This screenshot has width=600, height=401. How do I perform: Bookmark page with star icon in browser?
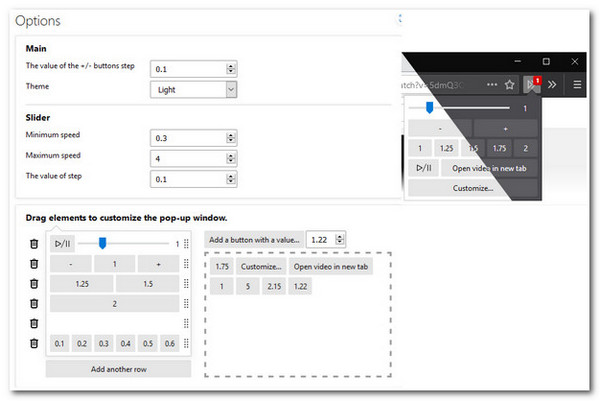[509, 85]
